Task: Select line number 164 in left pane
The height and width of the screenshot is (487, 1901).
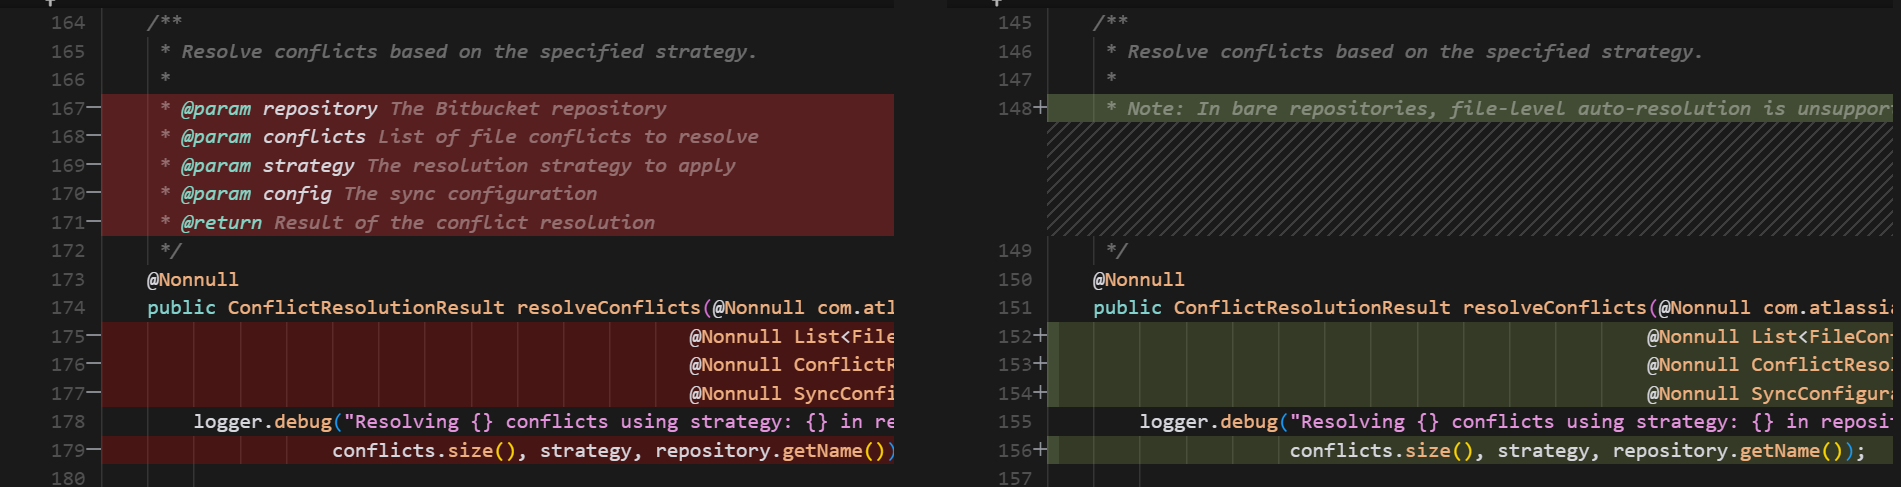Action: [68, 22]
